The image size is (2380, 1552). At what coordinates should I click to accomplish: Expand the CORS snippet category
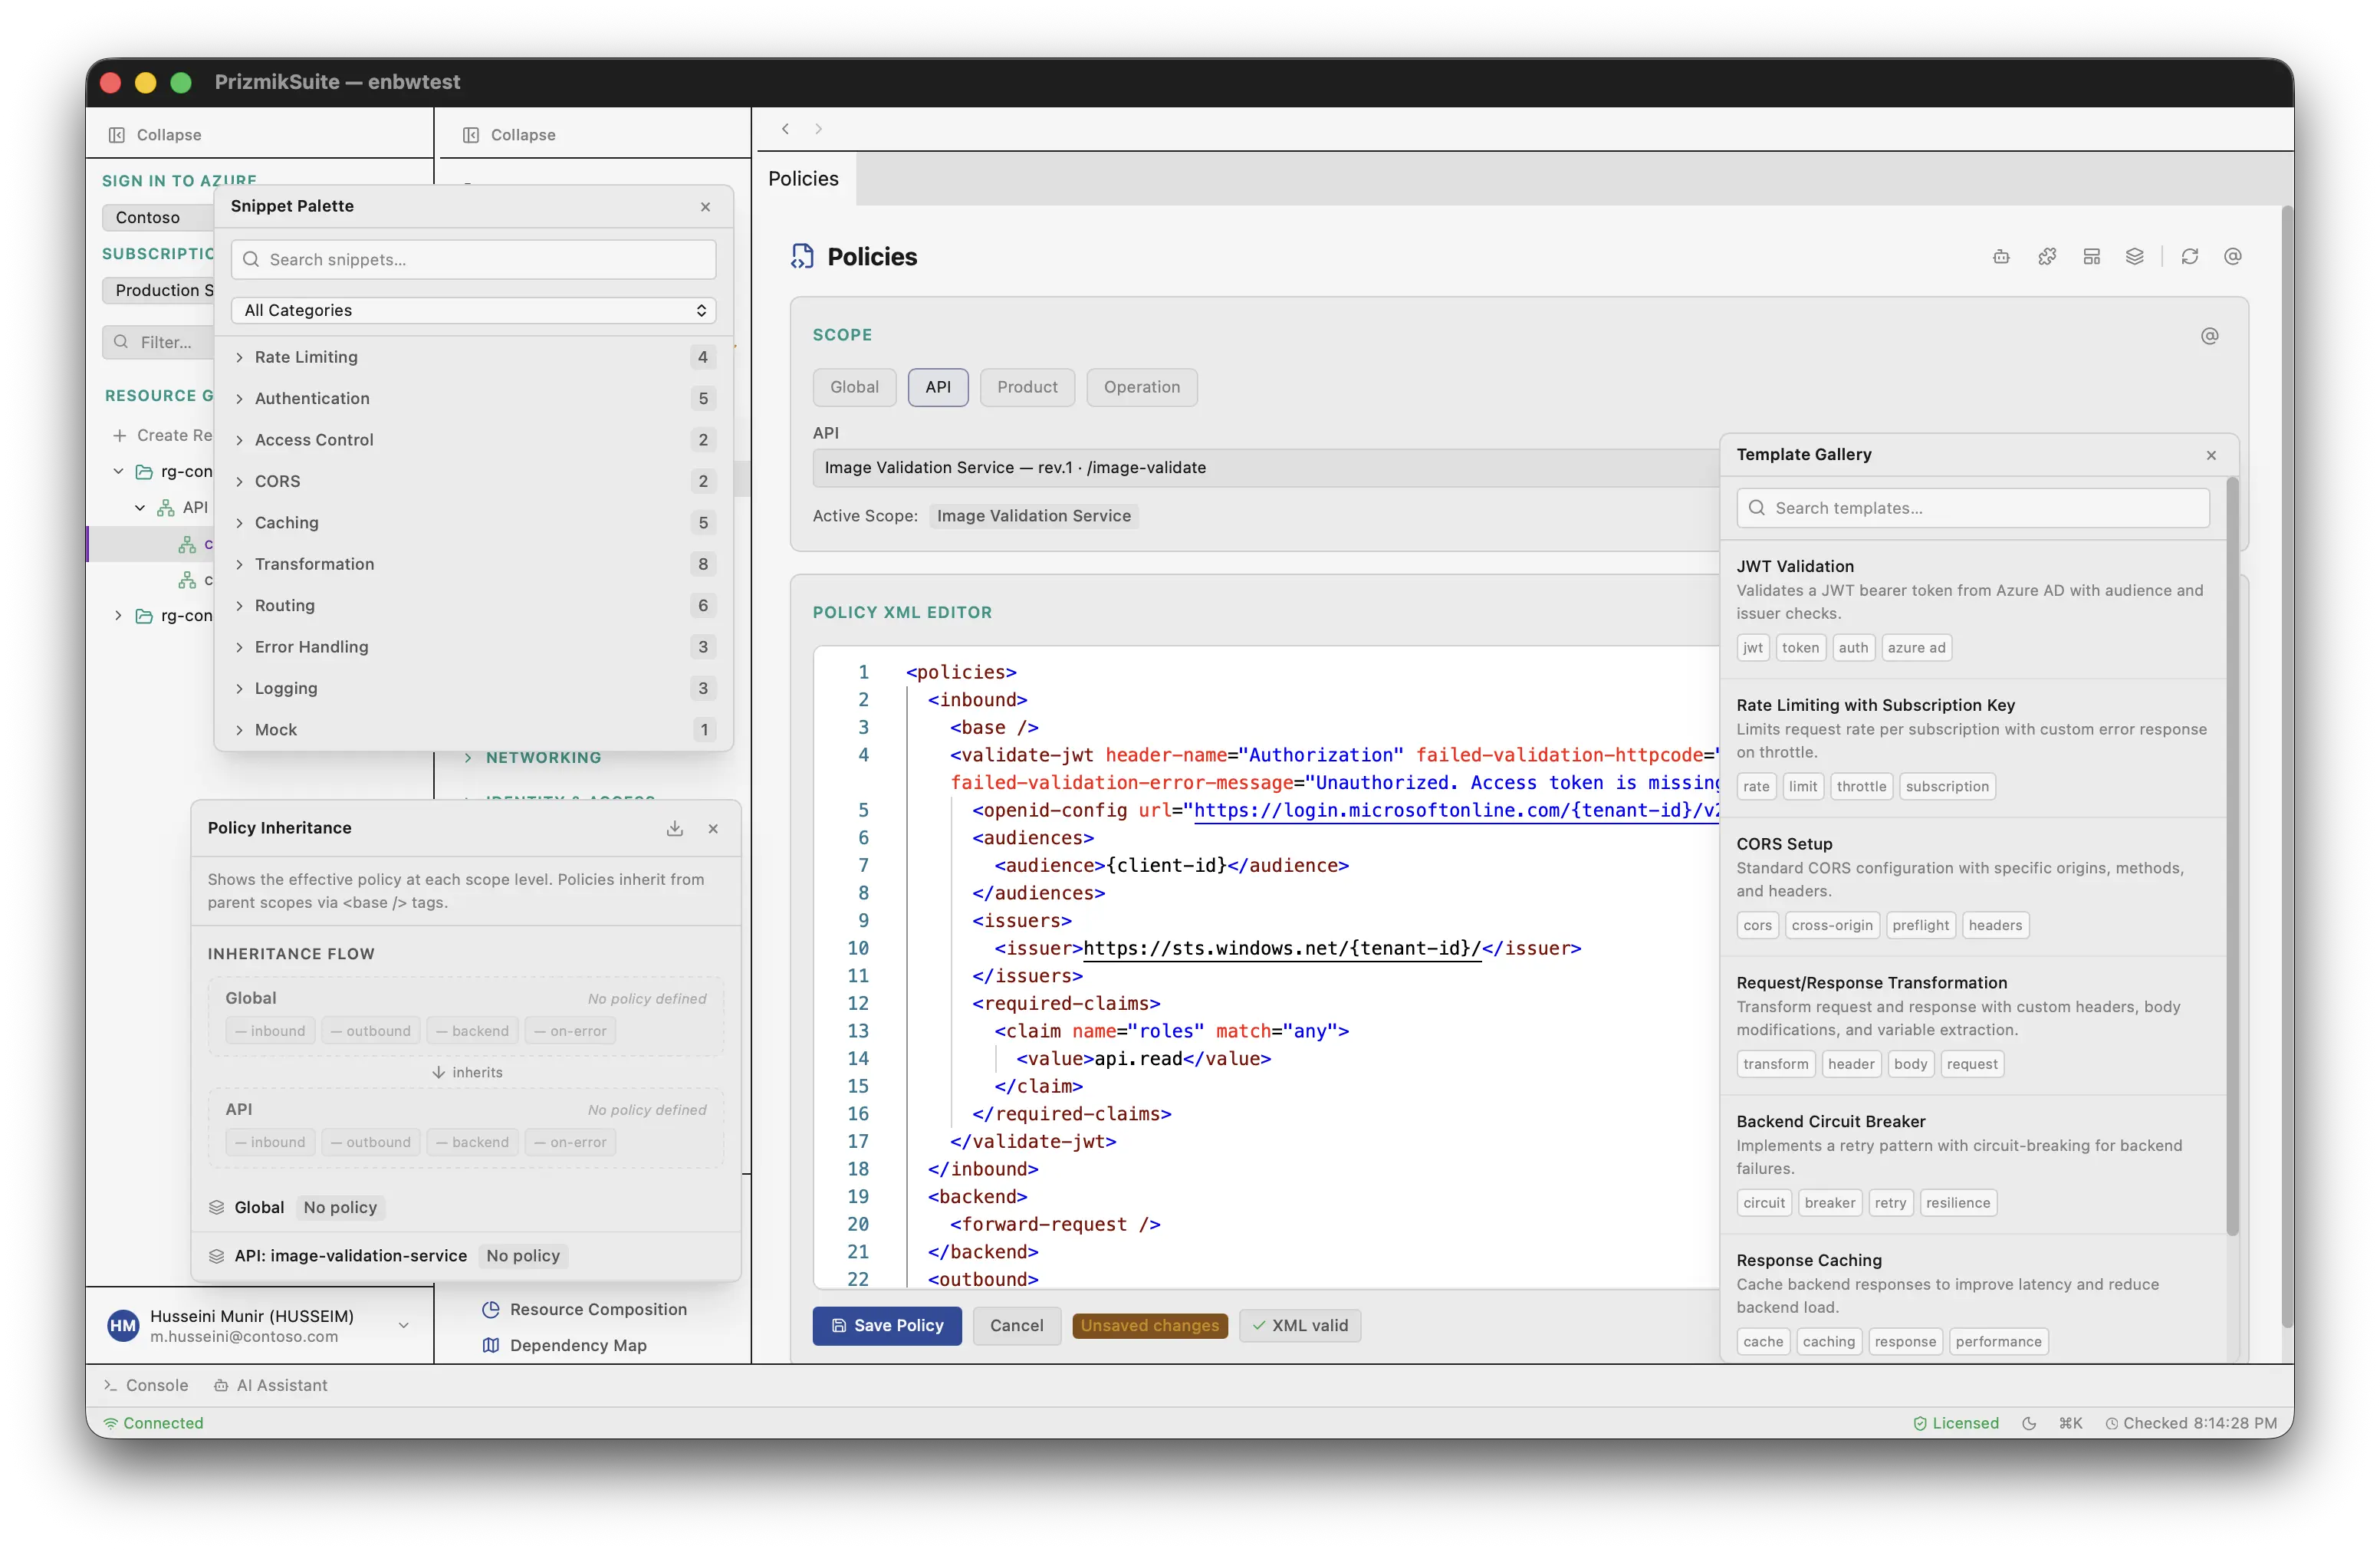tap(473, 482)
